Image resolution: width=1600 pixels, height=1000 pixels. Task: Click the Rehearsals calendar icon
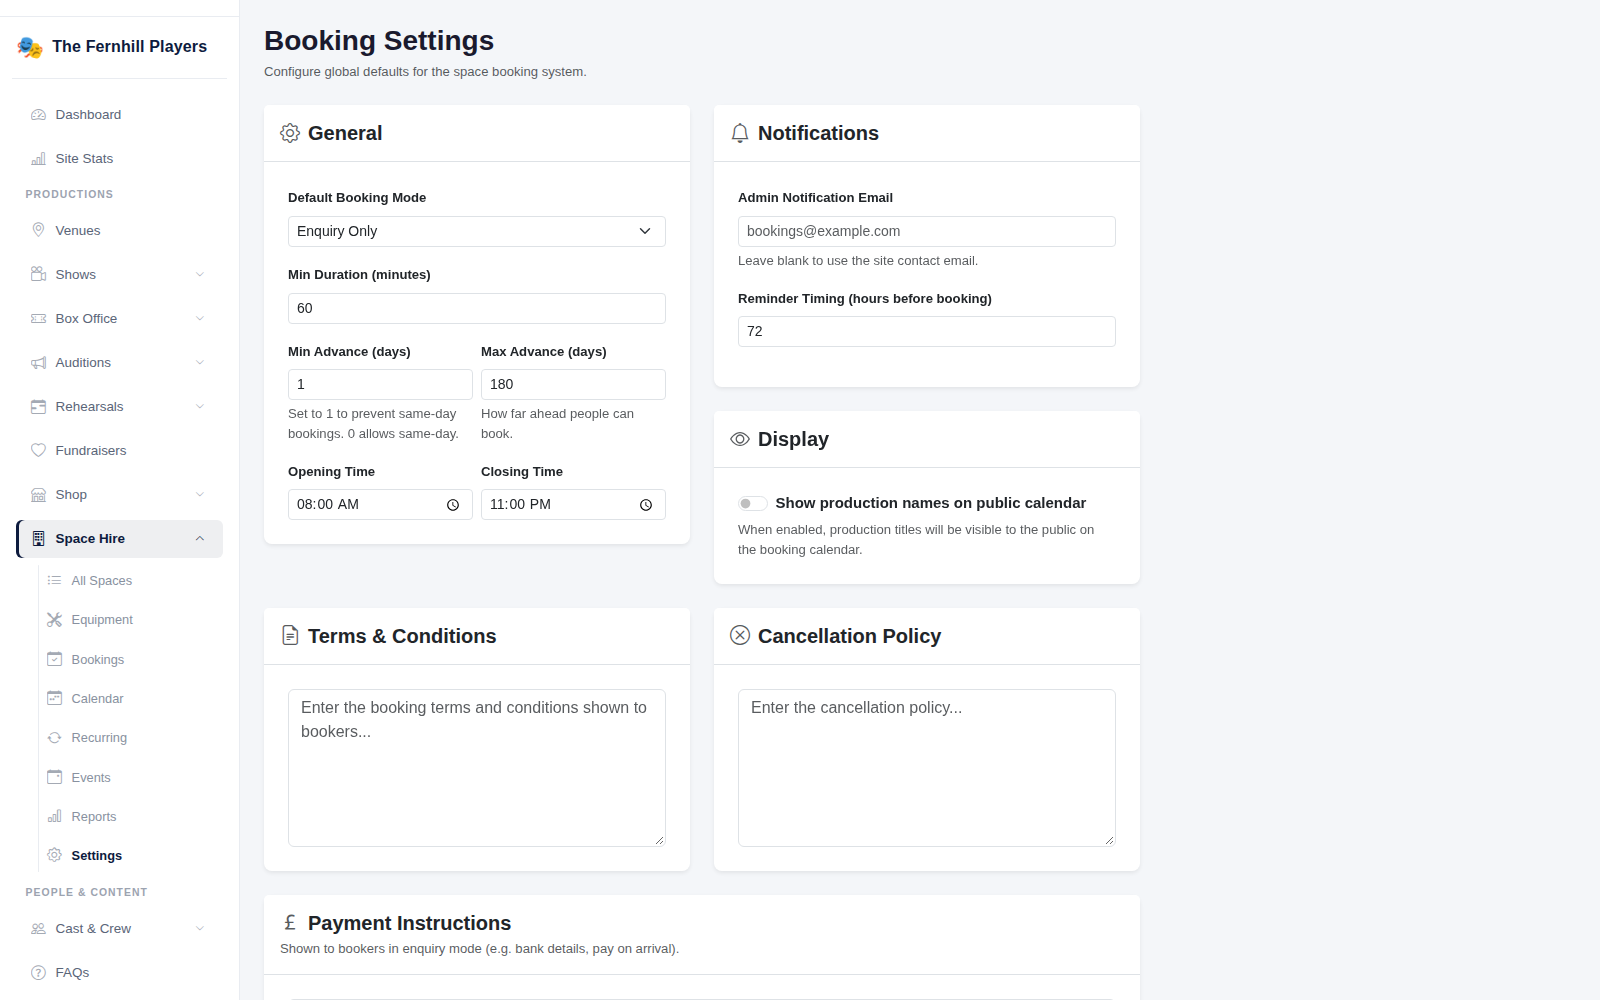(39, 407)
